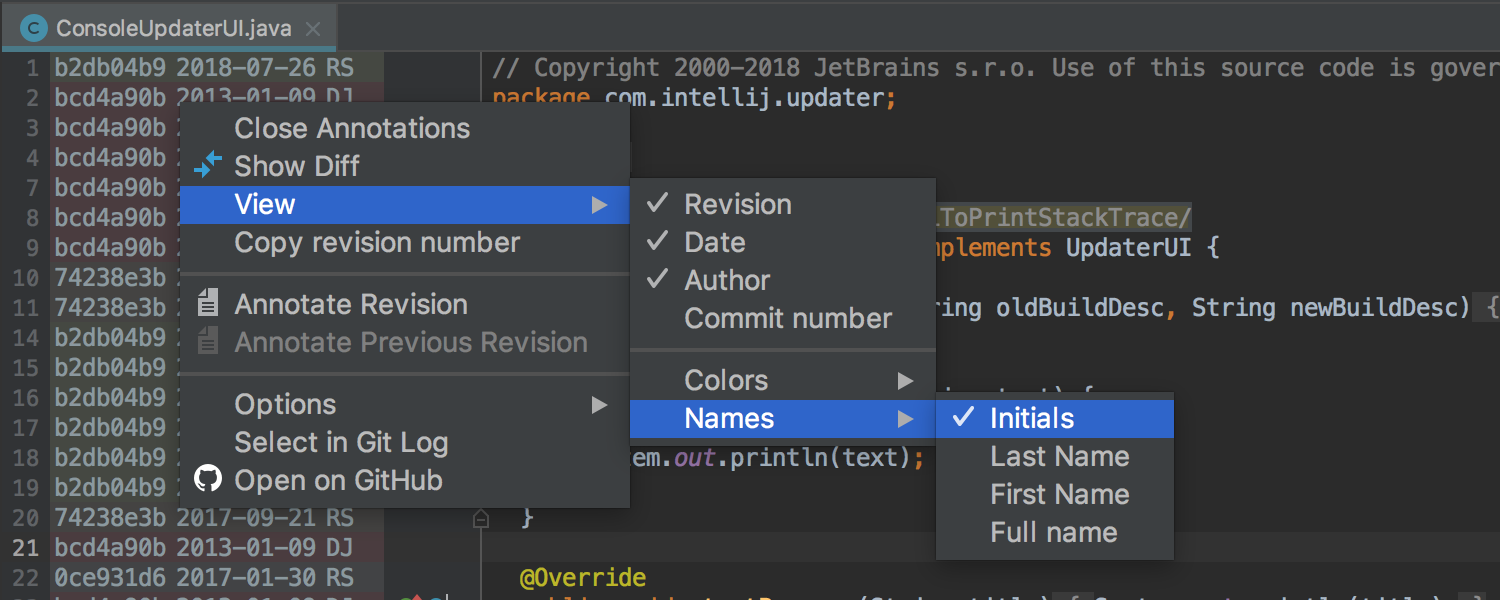Click annotation 'b2db04b9 2018-07-26 RS' on line 1
This screenshot has height=600, width=1500.
(x=204, y=68)
